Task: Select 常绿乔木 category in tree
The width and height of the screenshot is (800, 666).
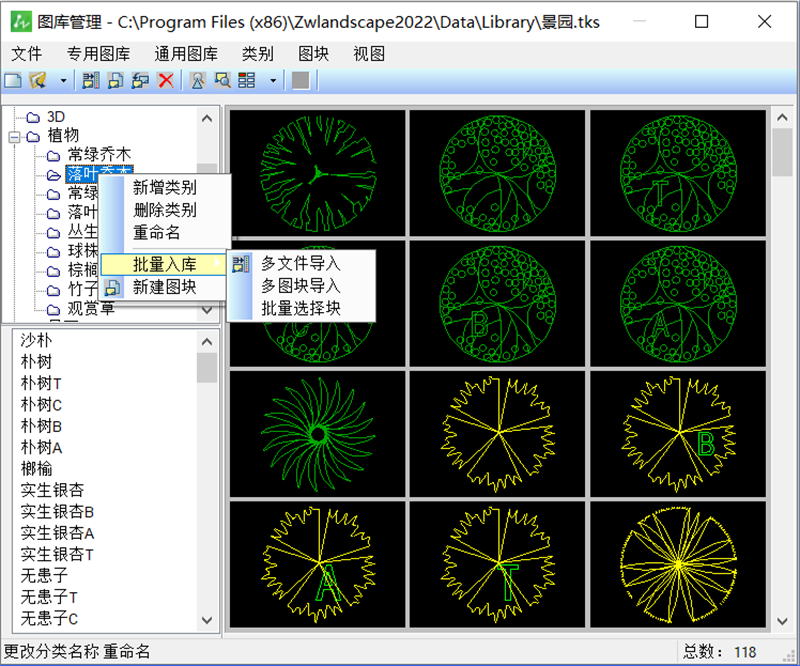Action: click(x=99, y=154)
